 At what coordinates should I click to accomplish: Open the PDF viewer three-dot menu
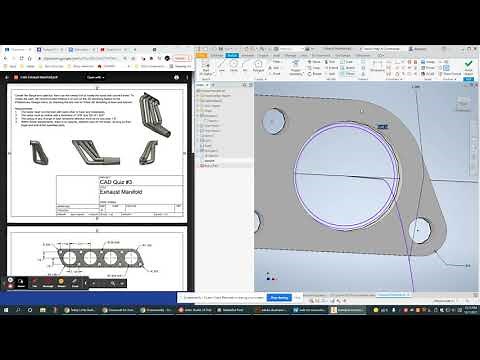pos(187,77)
